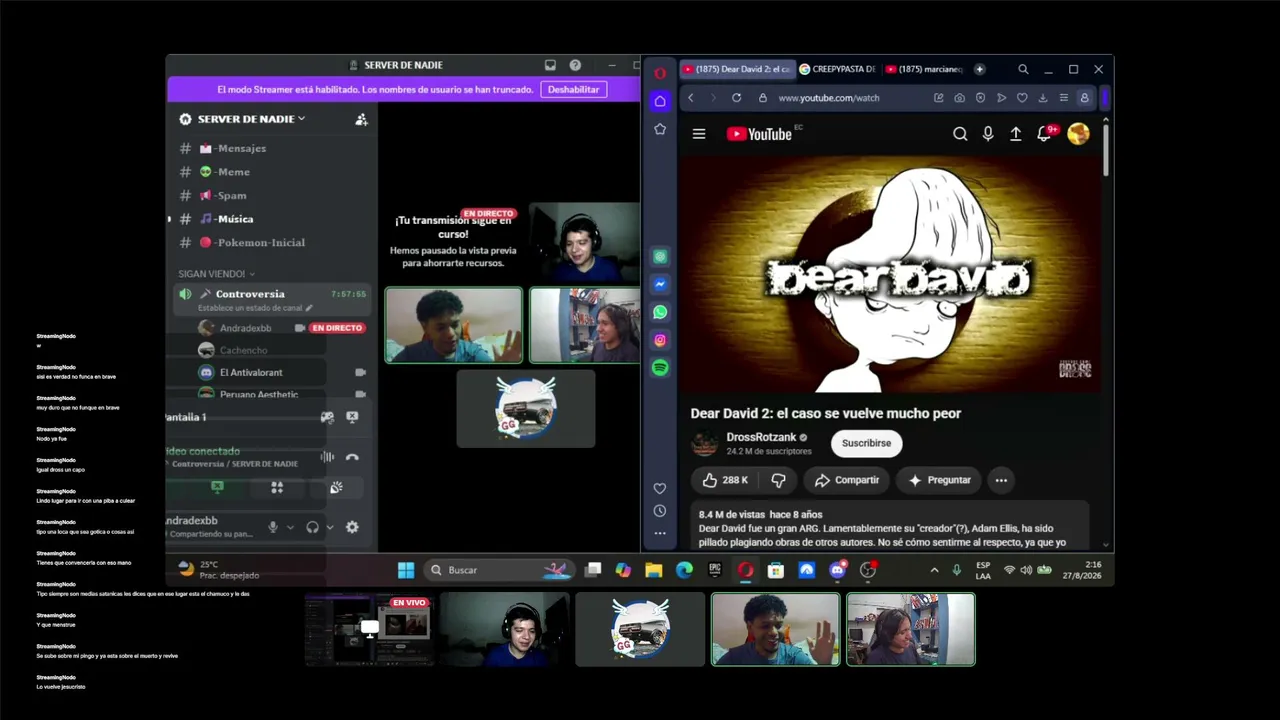The height and width of the screenshot is (720, 1280).
Task: Deafen audio with the headphones icon
Action: tap(313, 527)
